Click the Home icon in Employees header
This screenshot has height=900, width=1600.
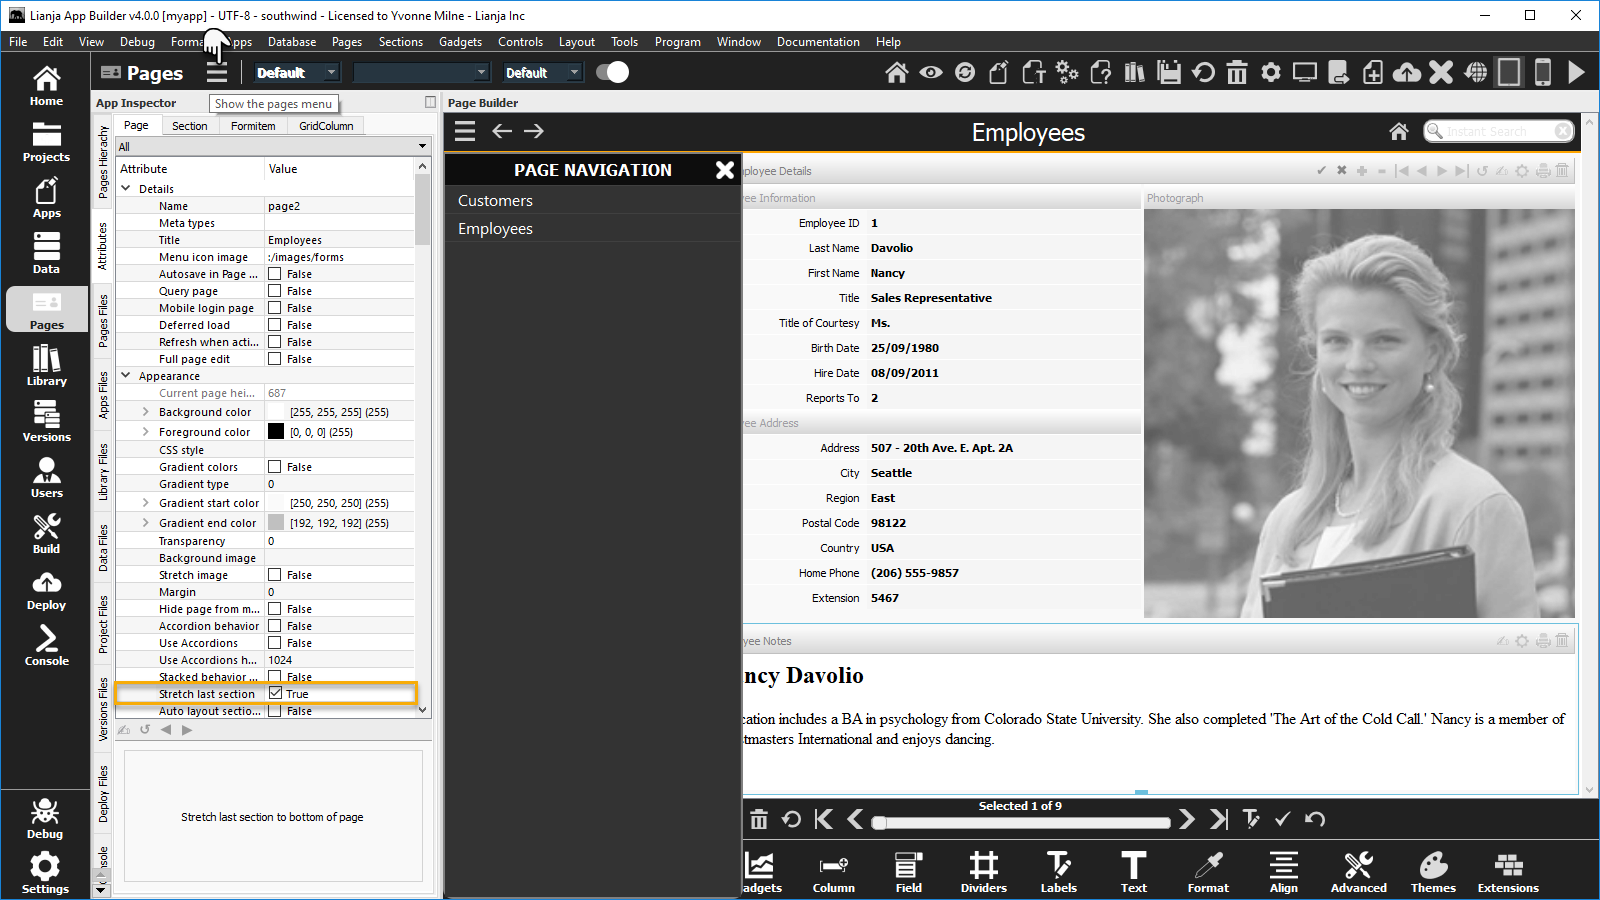point(1399,132)
